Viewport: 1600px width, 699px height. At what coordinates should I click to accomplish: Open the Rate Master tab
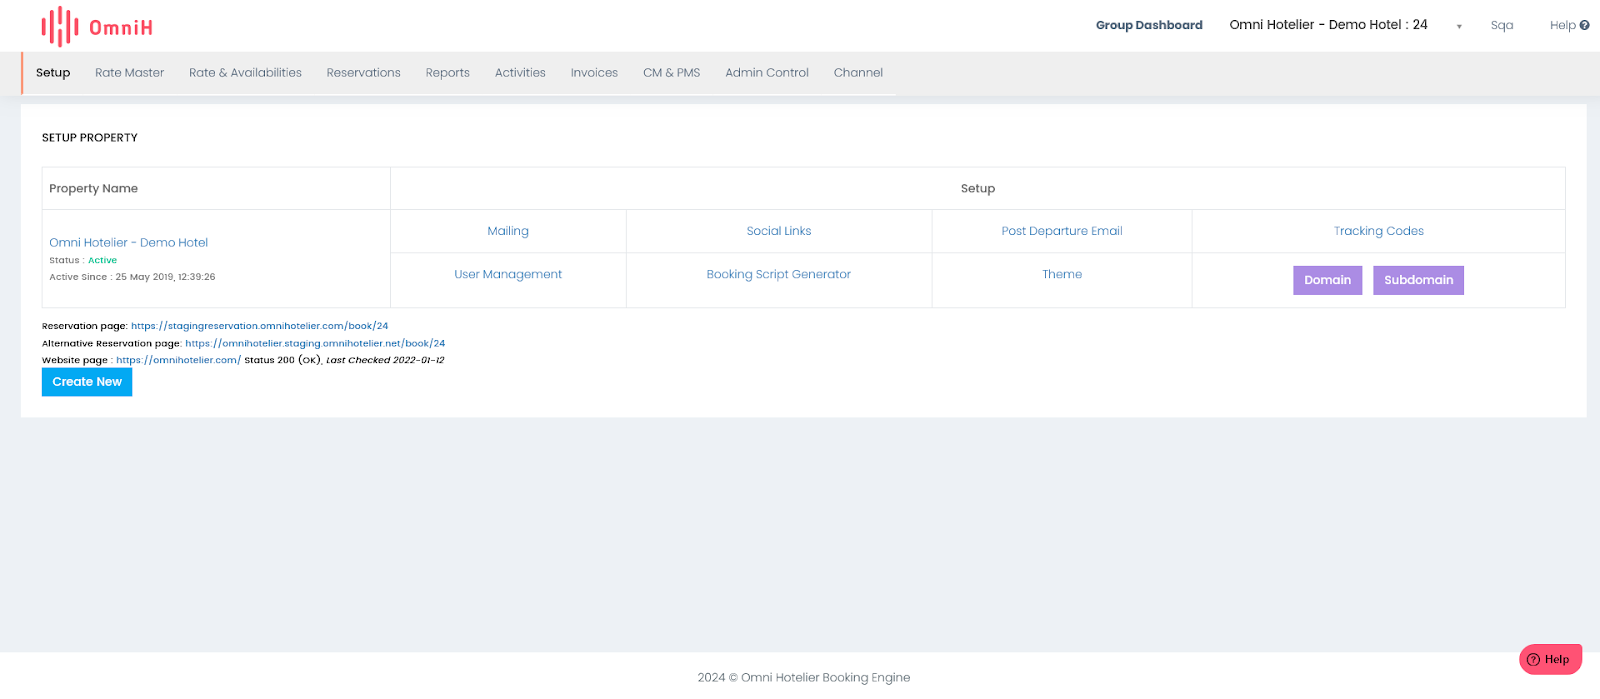click(129, 73)
